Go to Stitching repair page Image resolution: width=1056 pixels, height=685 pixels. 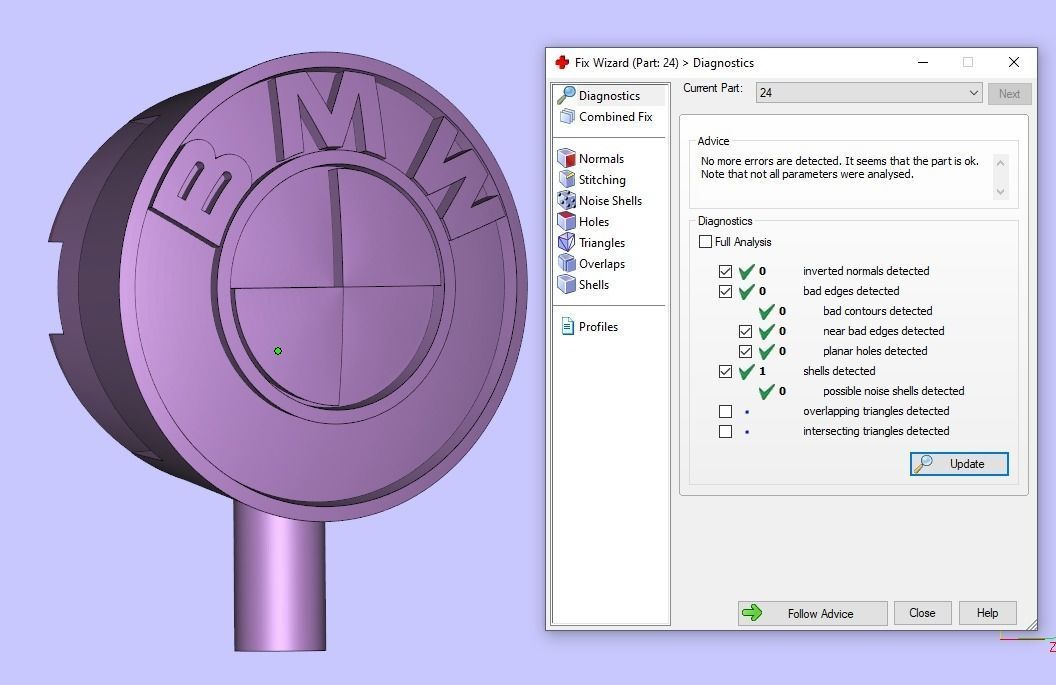click(602, 180)
